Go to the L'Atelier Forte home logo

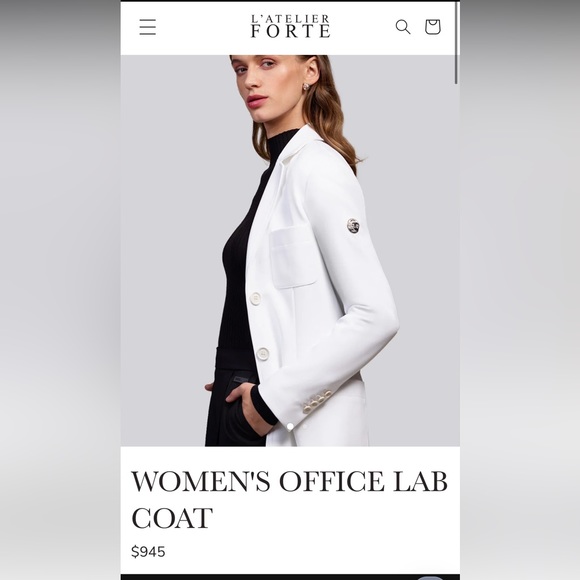[290, 26]
